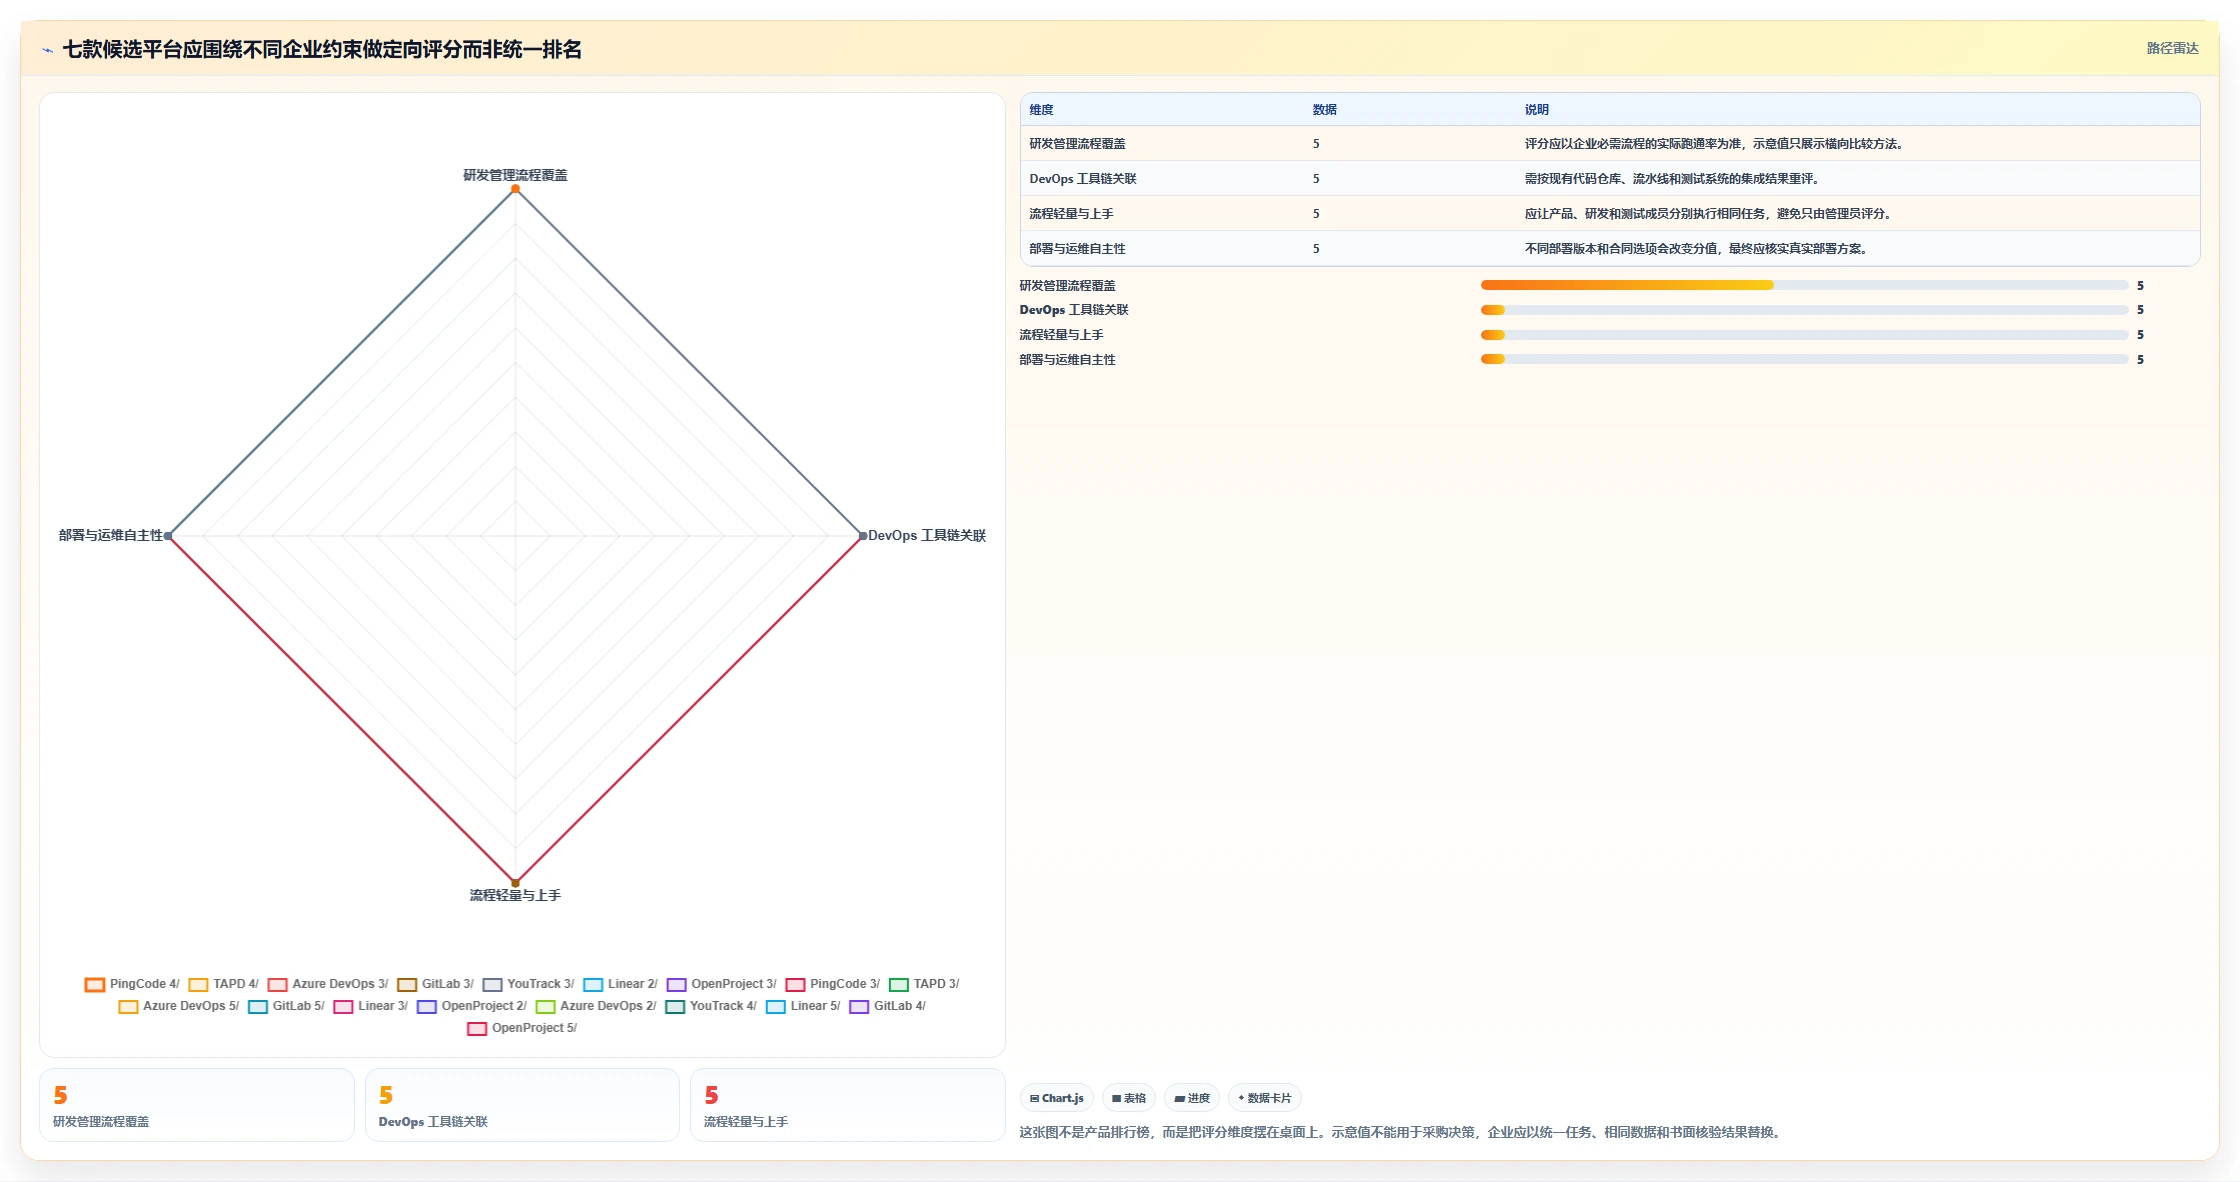This screenshot has width=2240, height=1182.
Task: Select the 部署与运维自主性 table row cell
Action: coord(1077,249)
